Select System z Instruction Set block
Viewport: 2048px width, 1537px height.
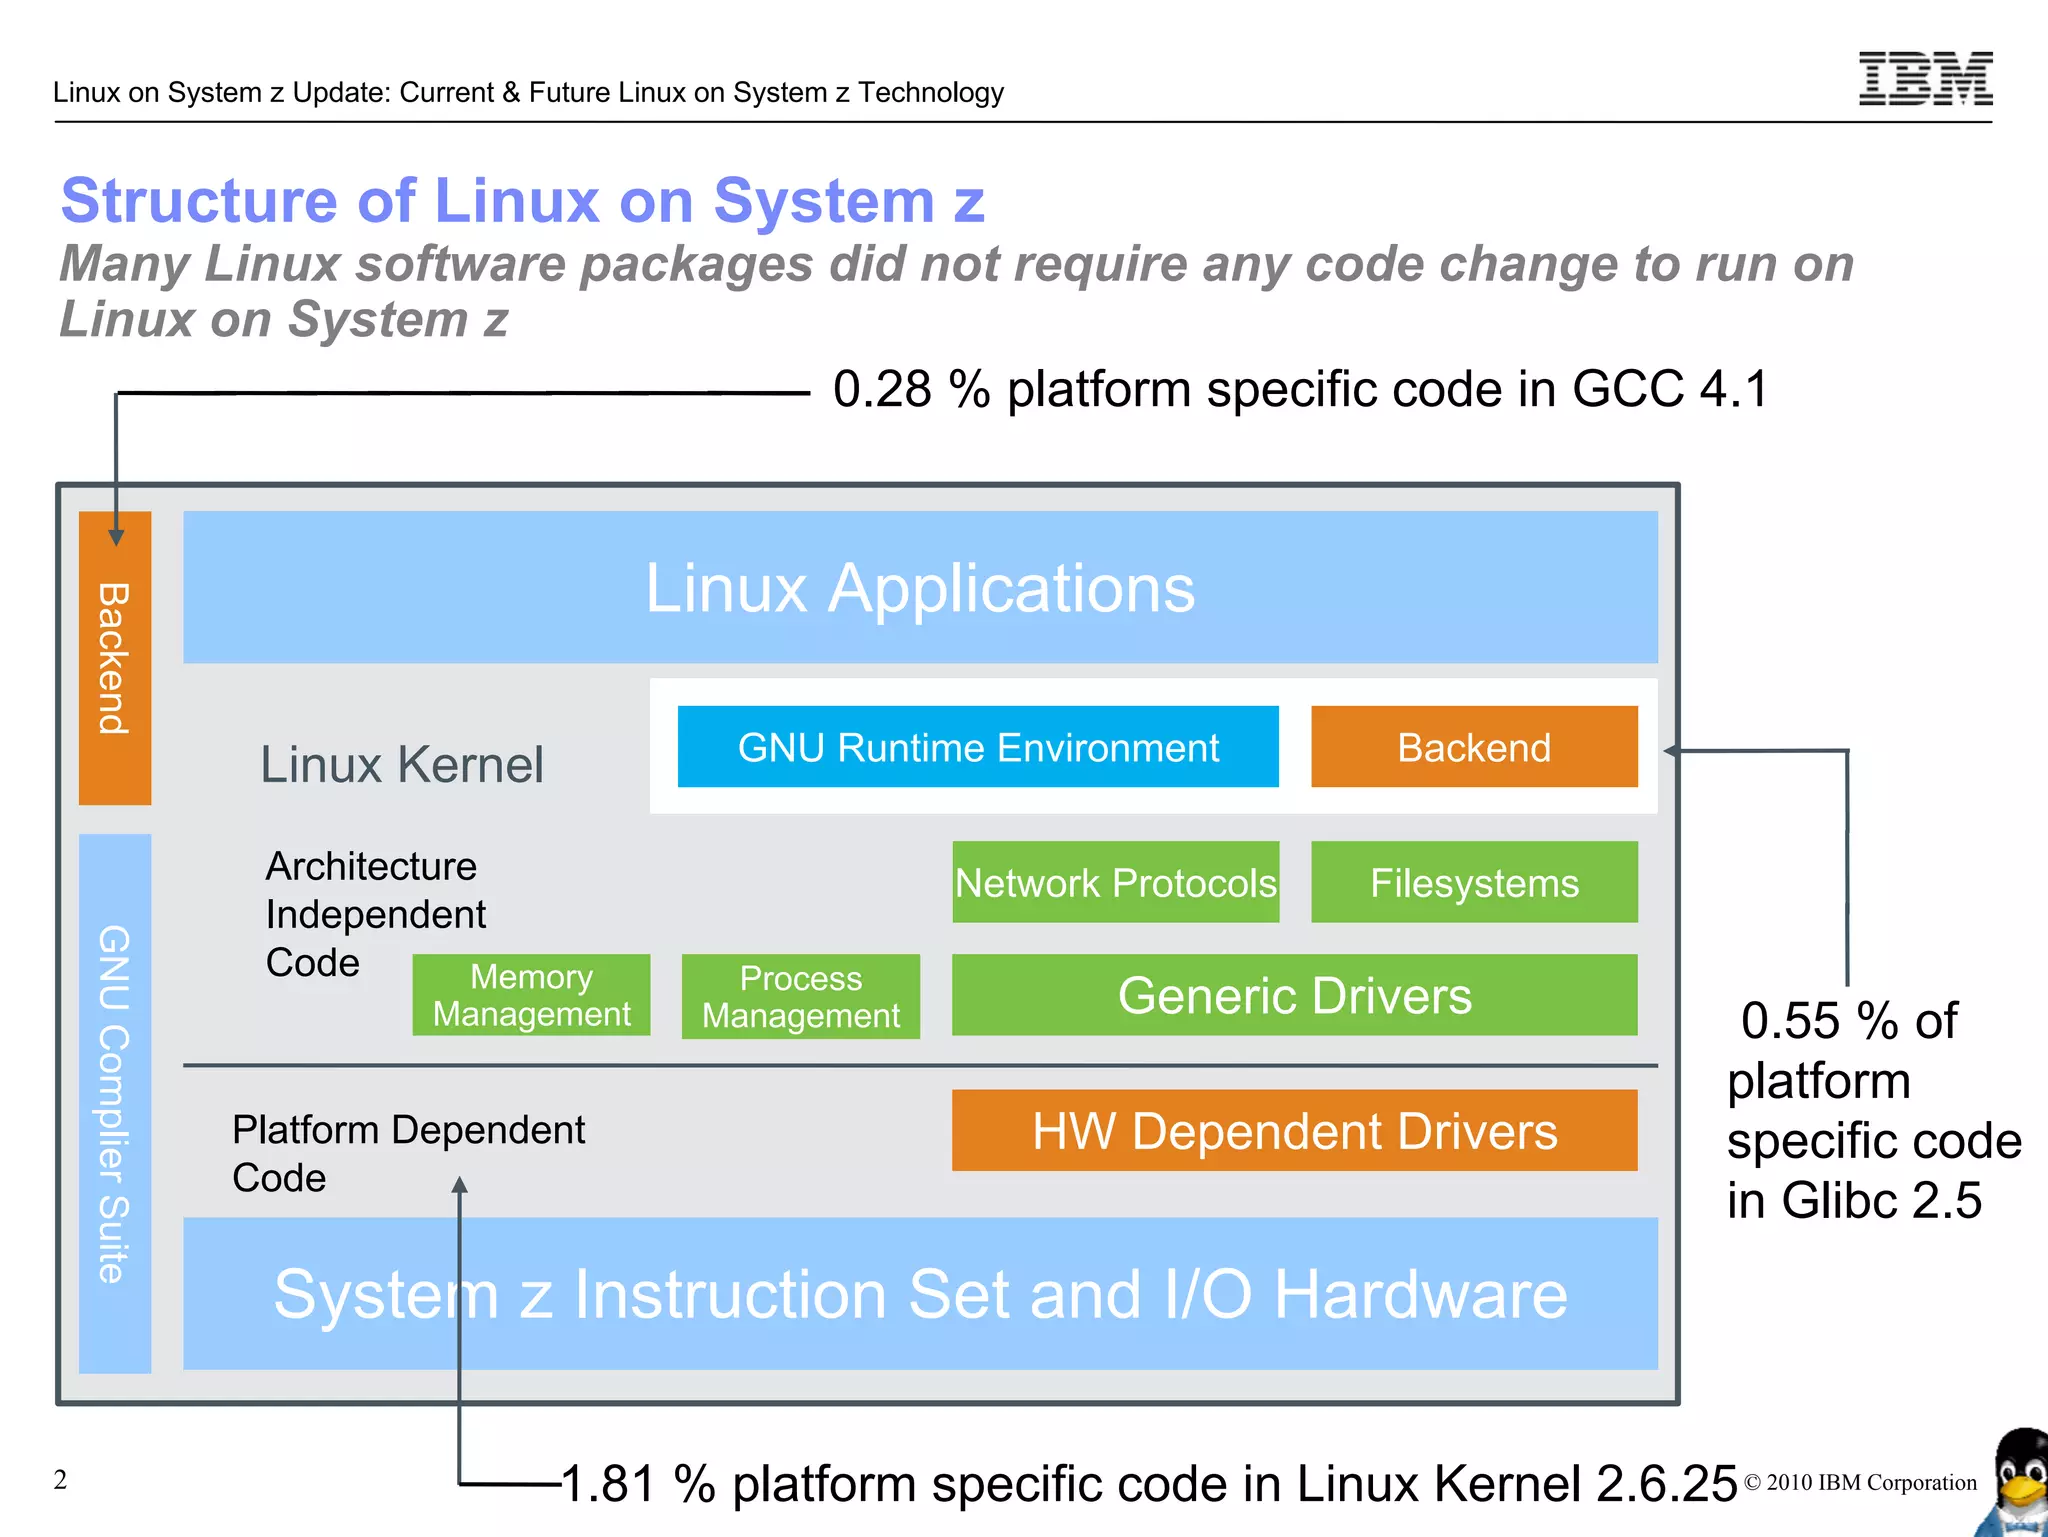point(919,1294)
